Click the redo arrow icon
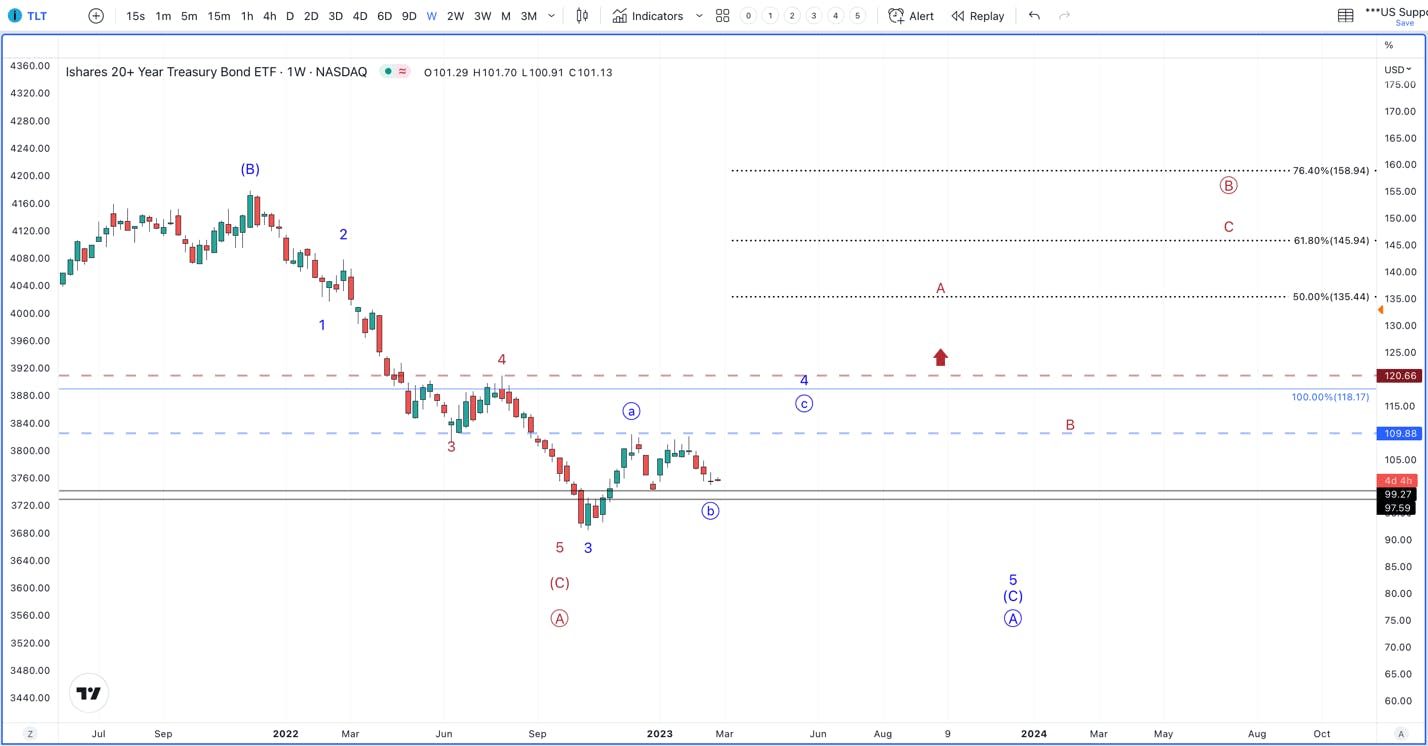The width and height of the screenshot is (1428, 746). click(1064, 16)
